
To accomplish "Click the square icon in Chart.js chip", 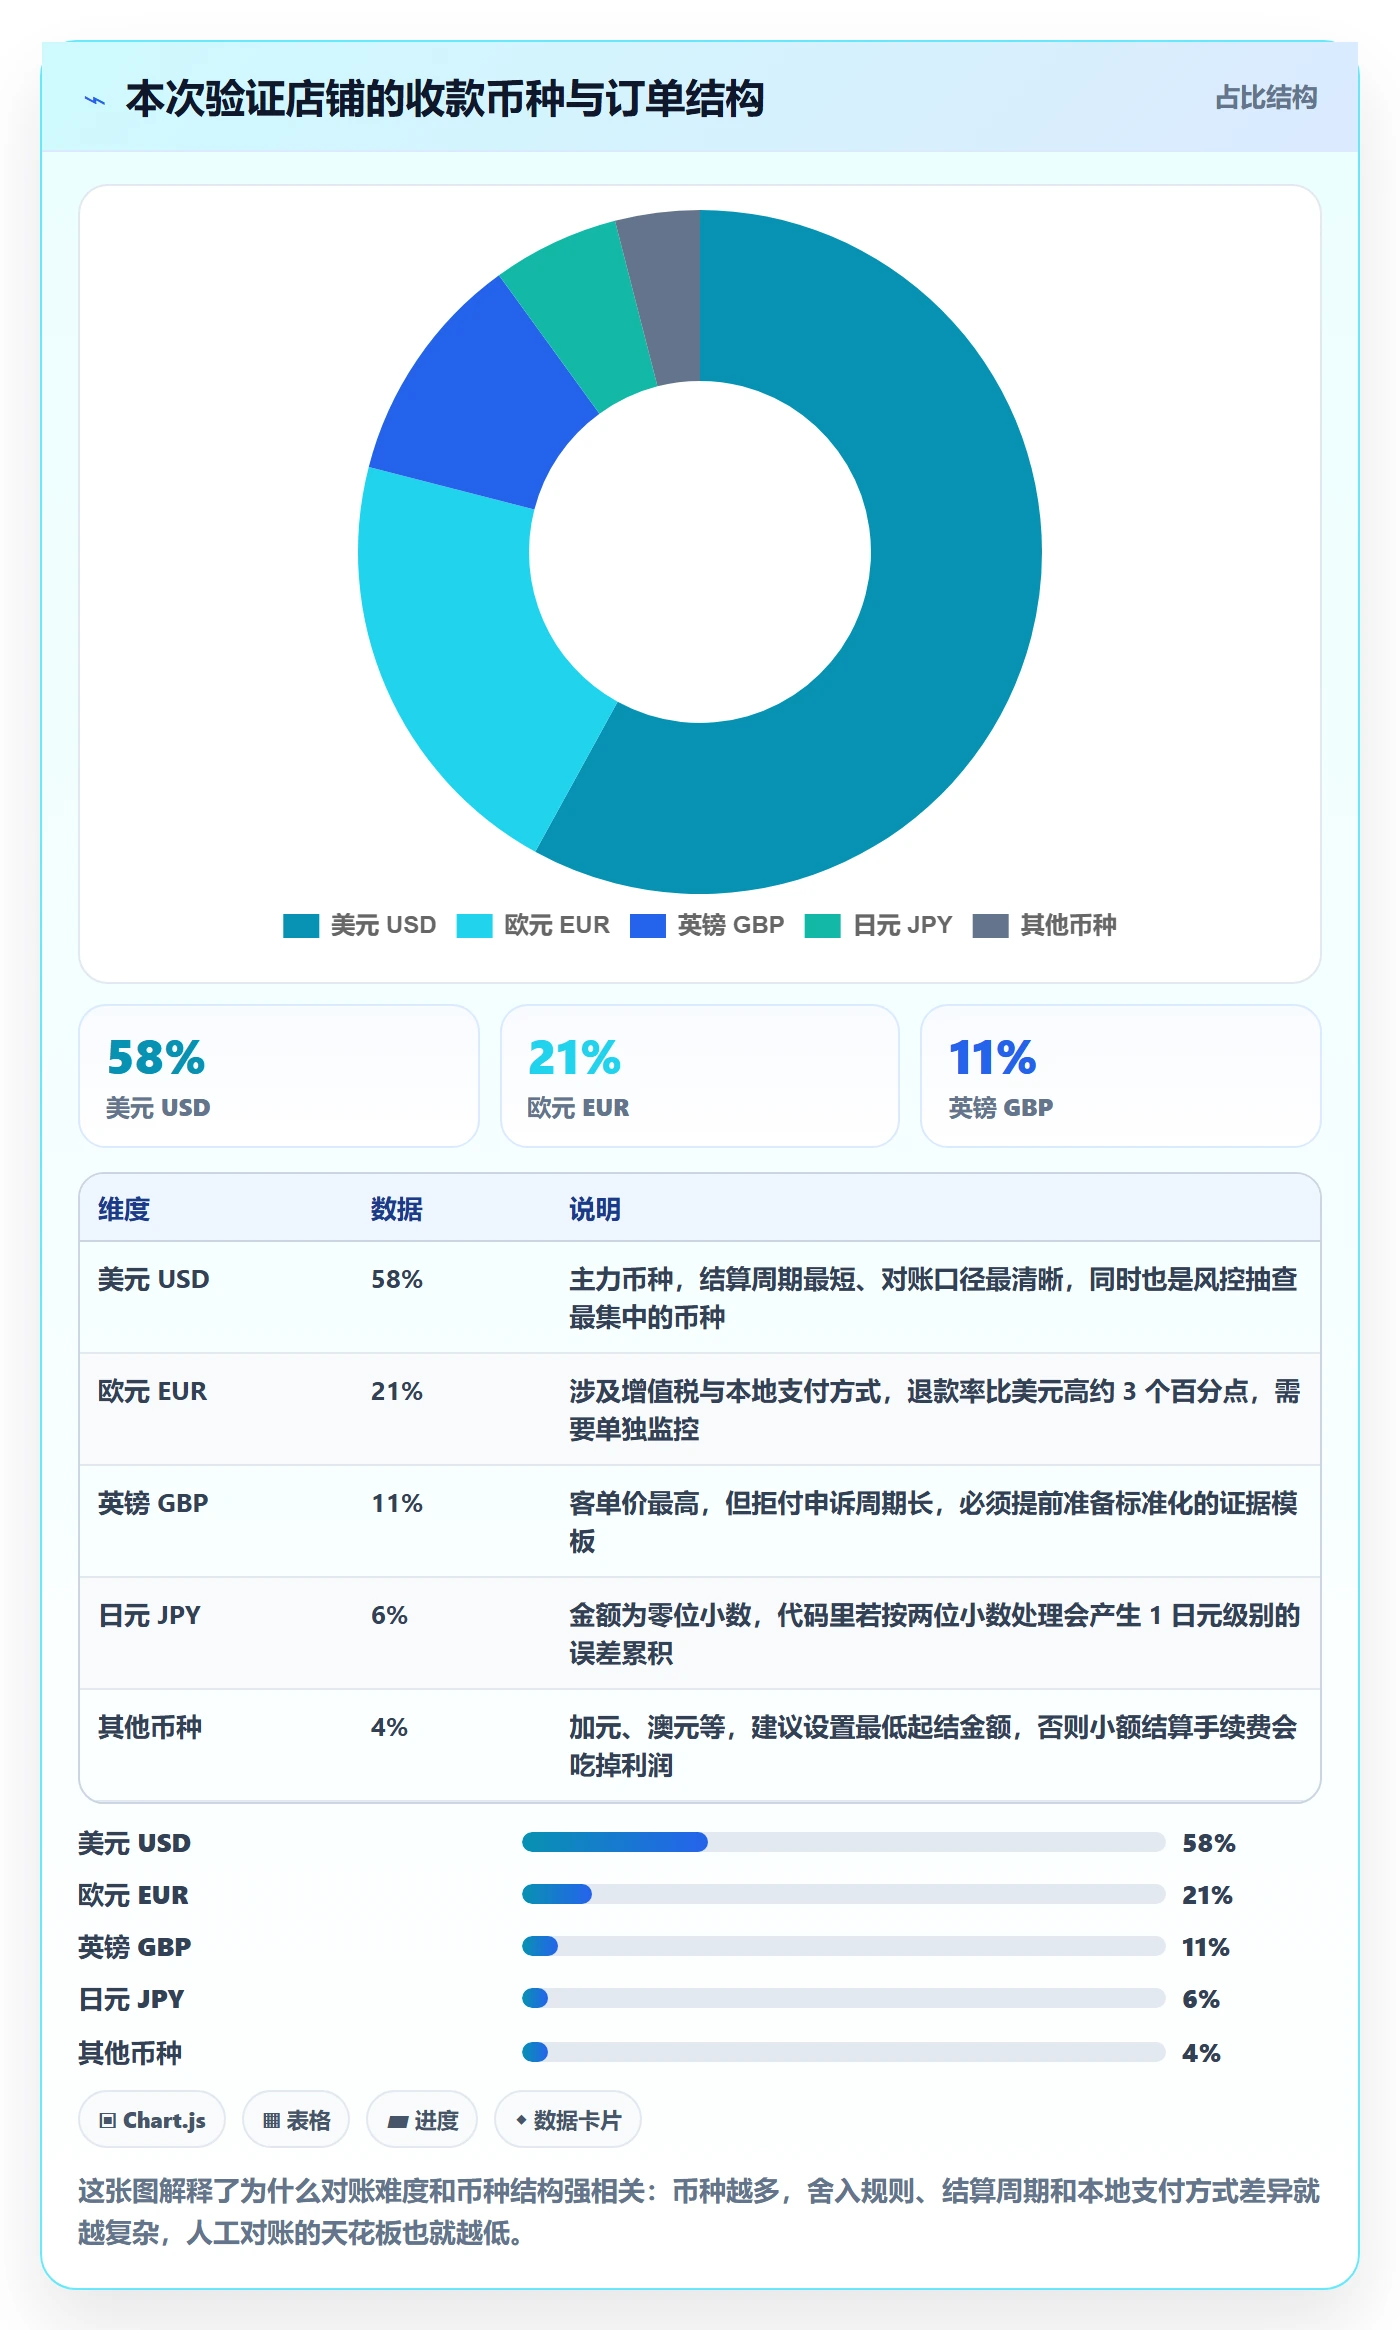I will point(108,2120).
